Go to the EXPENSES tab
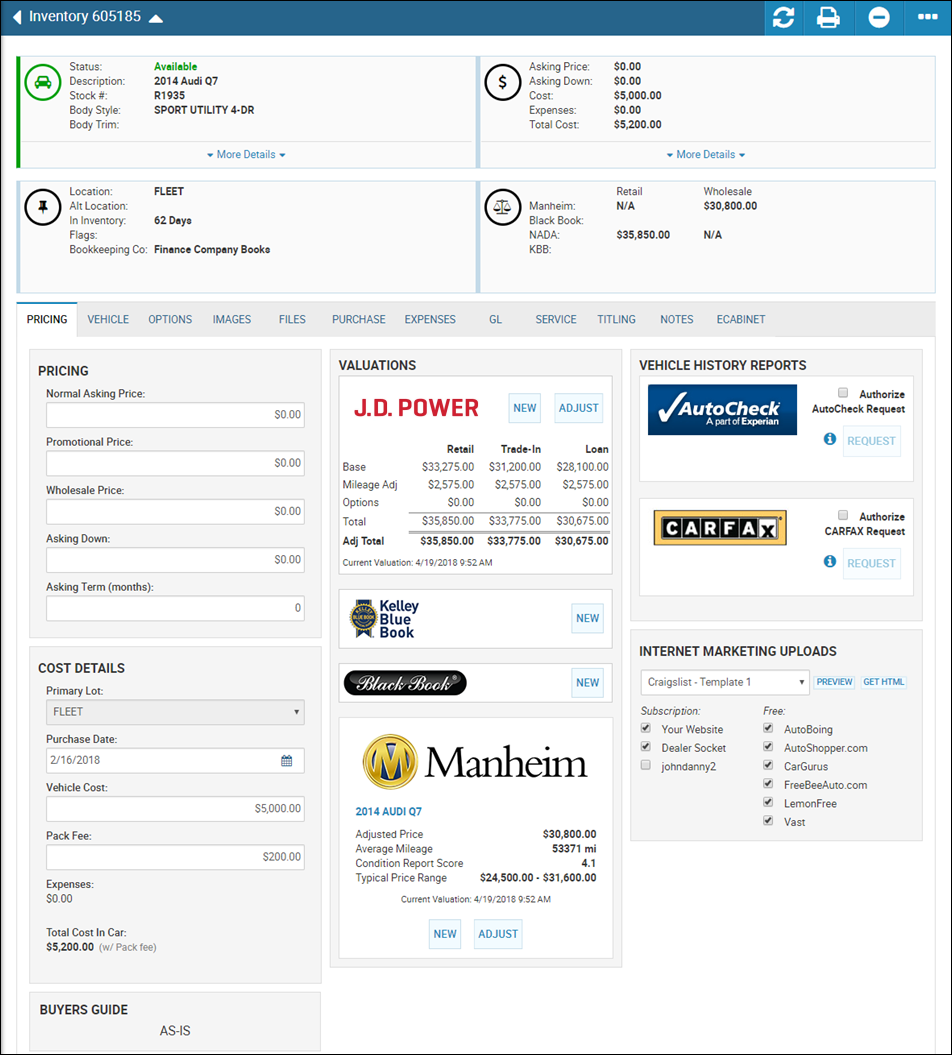This screenshot has width=952, height=1055. (x=430, y=320)
